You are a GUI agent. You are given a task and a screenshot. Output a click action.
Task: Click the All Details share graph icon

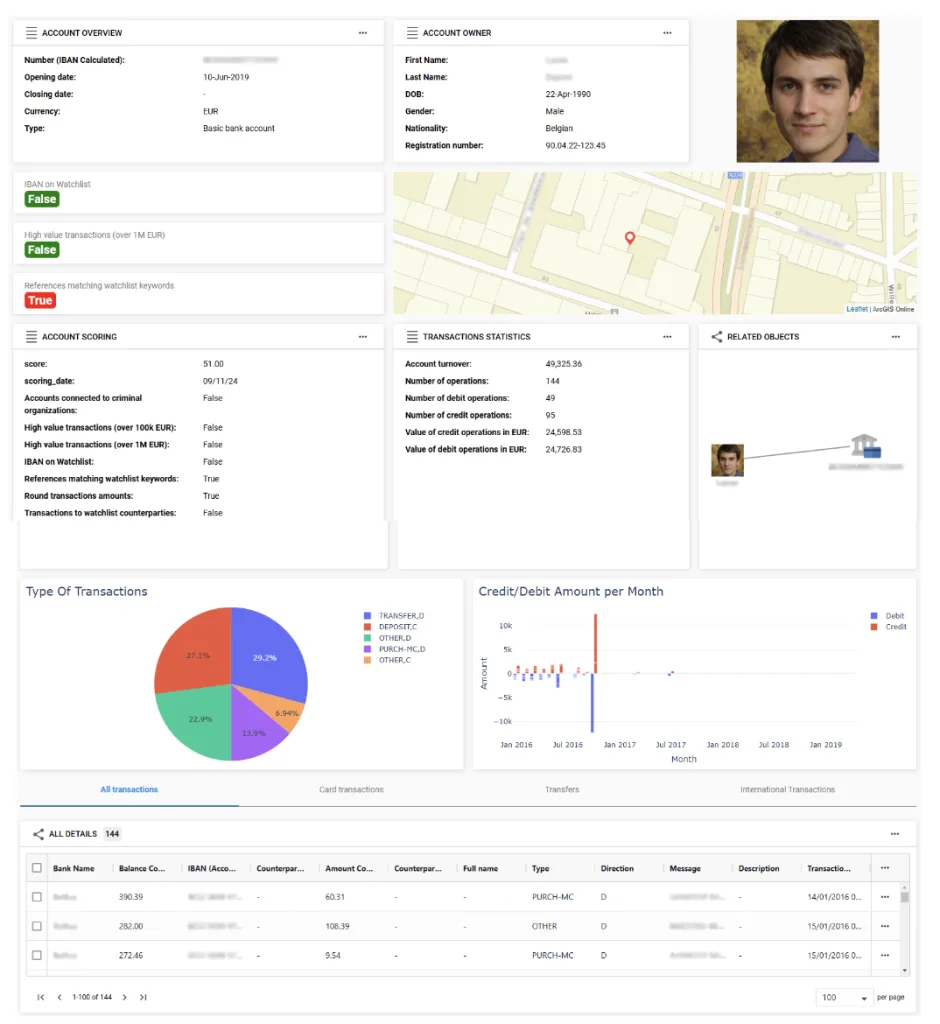coord(39,834)
